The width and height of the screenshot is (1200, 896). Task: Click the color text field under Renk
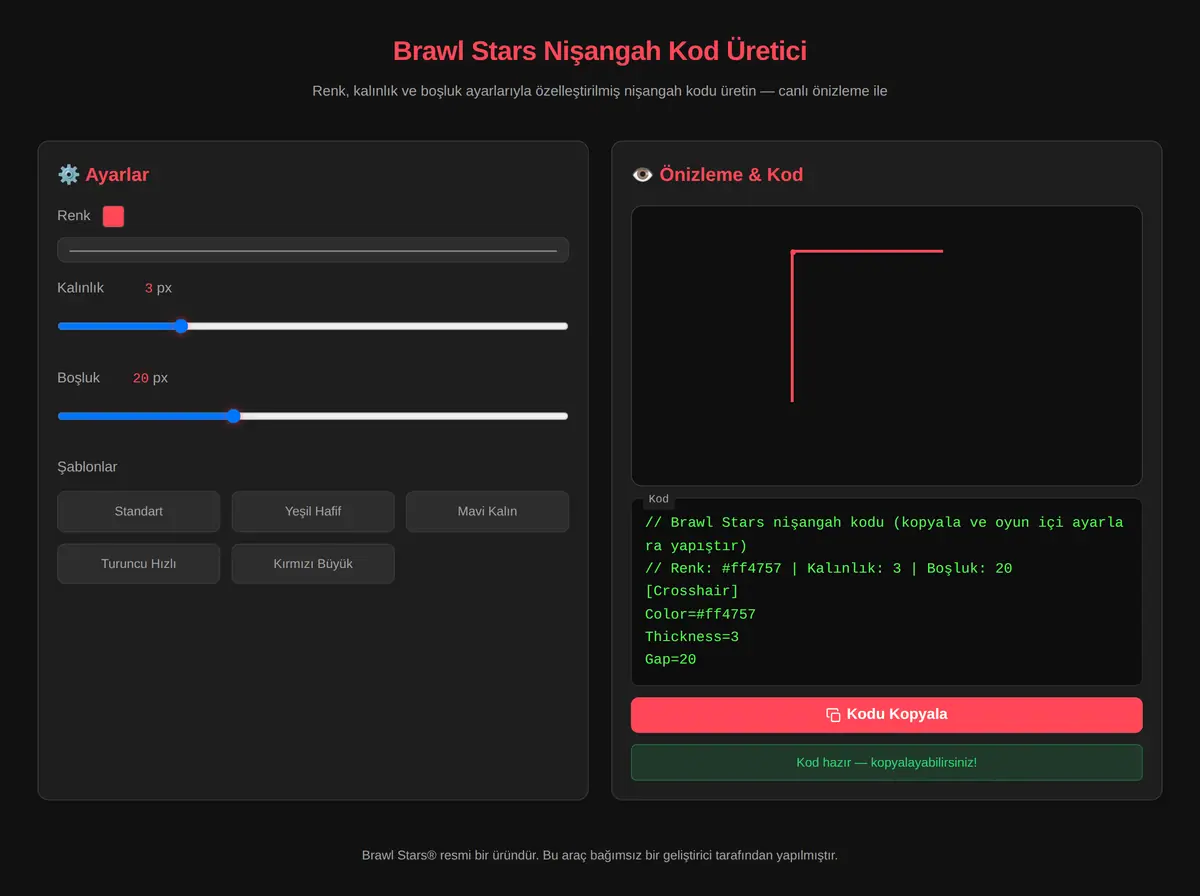click(313, 250)
